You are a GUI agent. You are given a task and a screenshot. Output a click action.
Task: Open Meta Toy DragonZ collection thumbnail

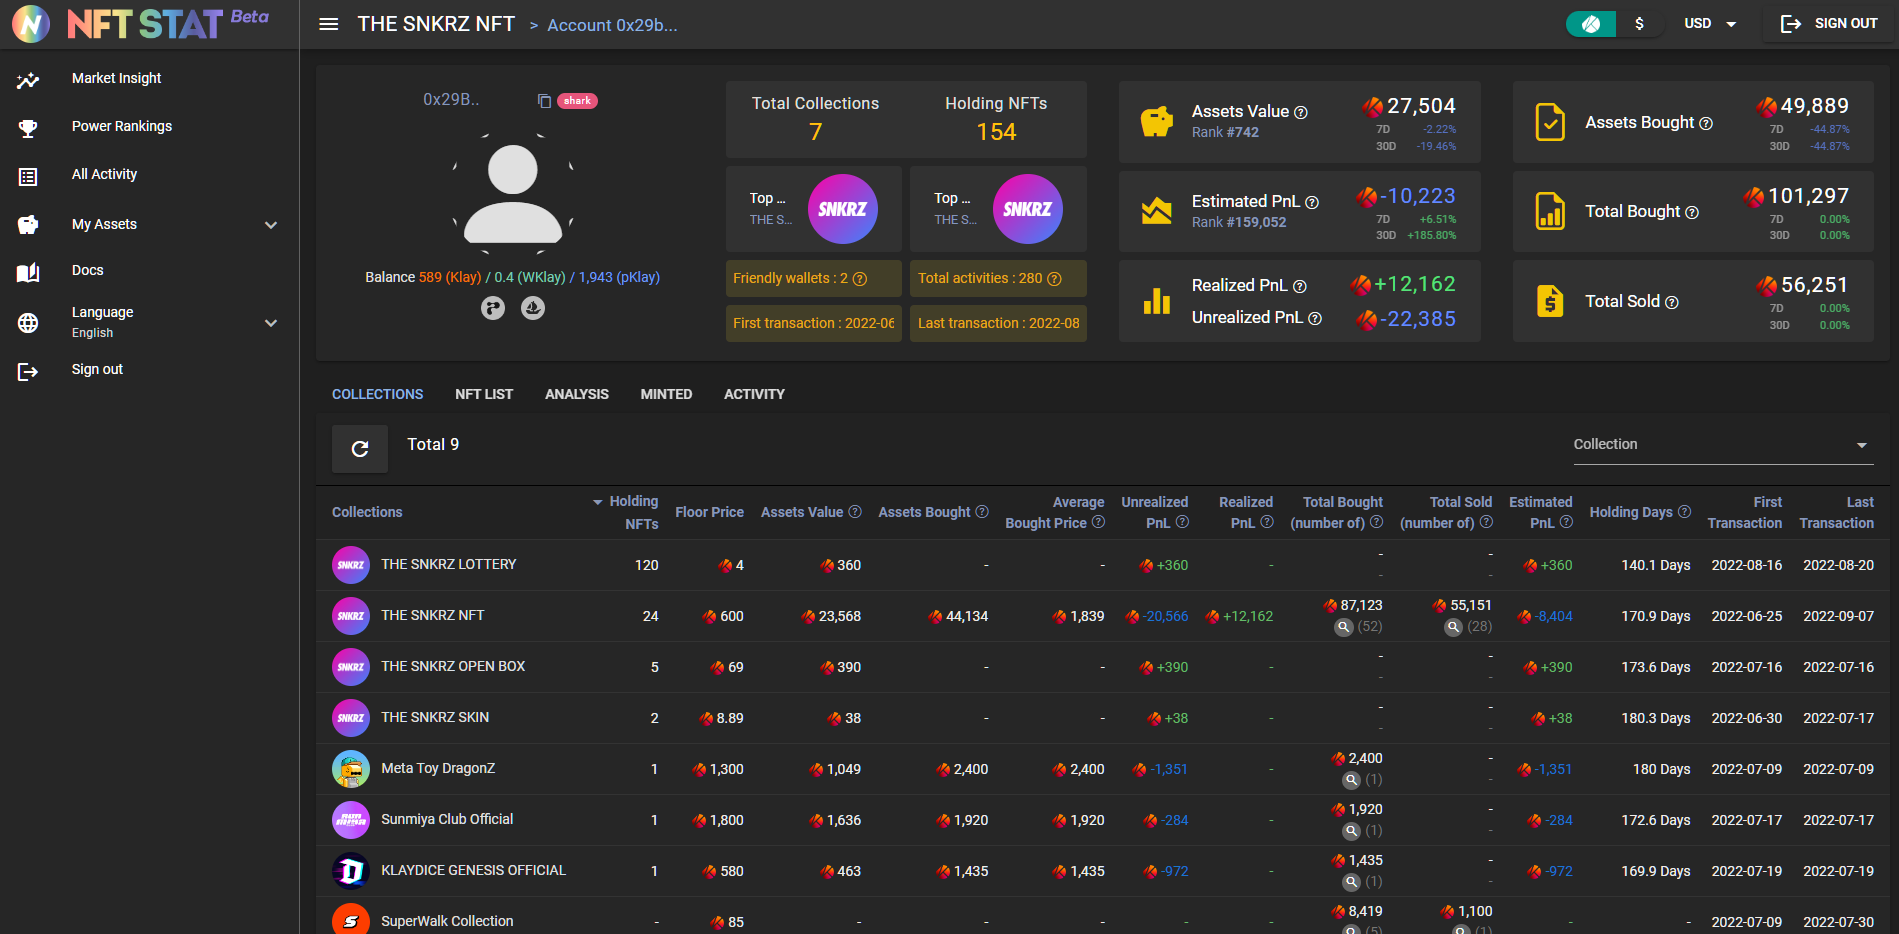coord(351,769)
